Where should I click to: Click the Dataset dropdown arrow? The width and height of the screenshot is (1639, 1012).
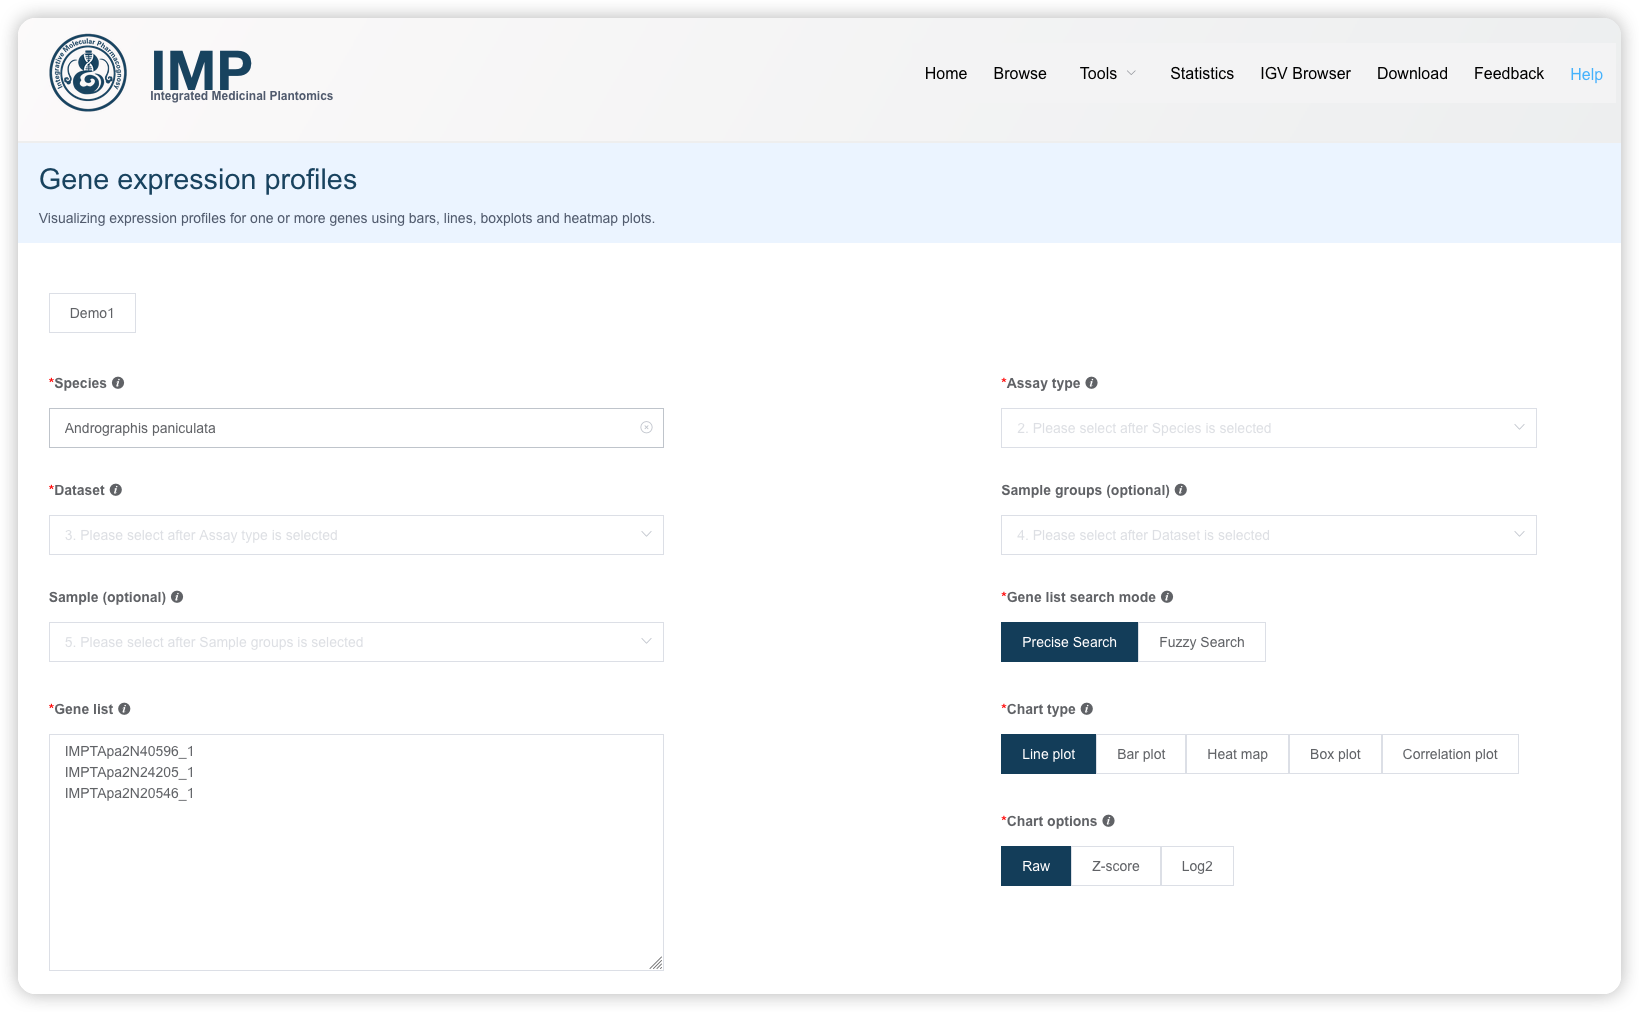pyautogui.click(x=646, y=534)
